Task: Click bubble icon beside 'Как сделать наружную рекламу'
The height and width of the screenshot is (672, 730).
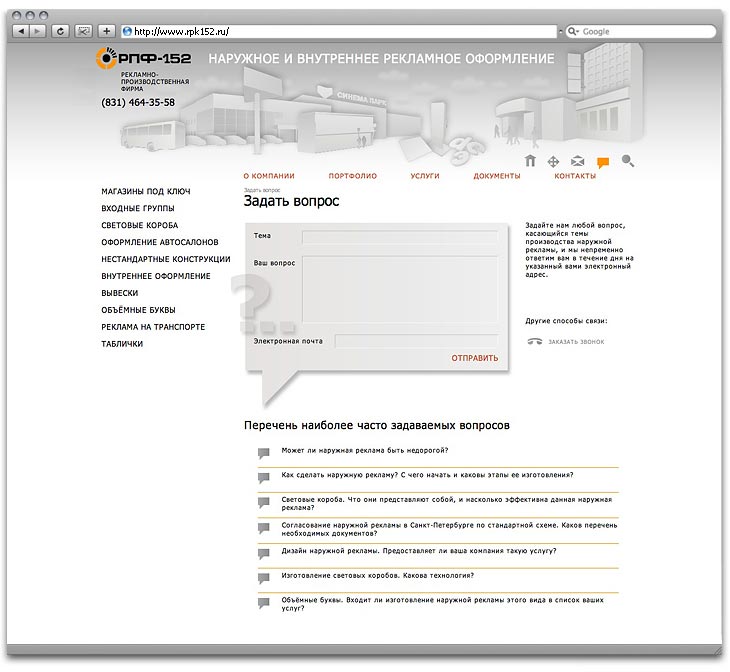Action: click(x=264, y=478)
